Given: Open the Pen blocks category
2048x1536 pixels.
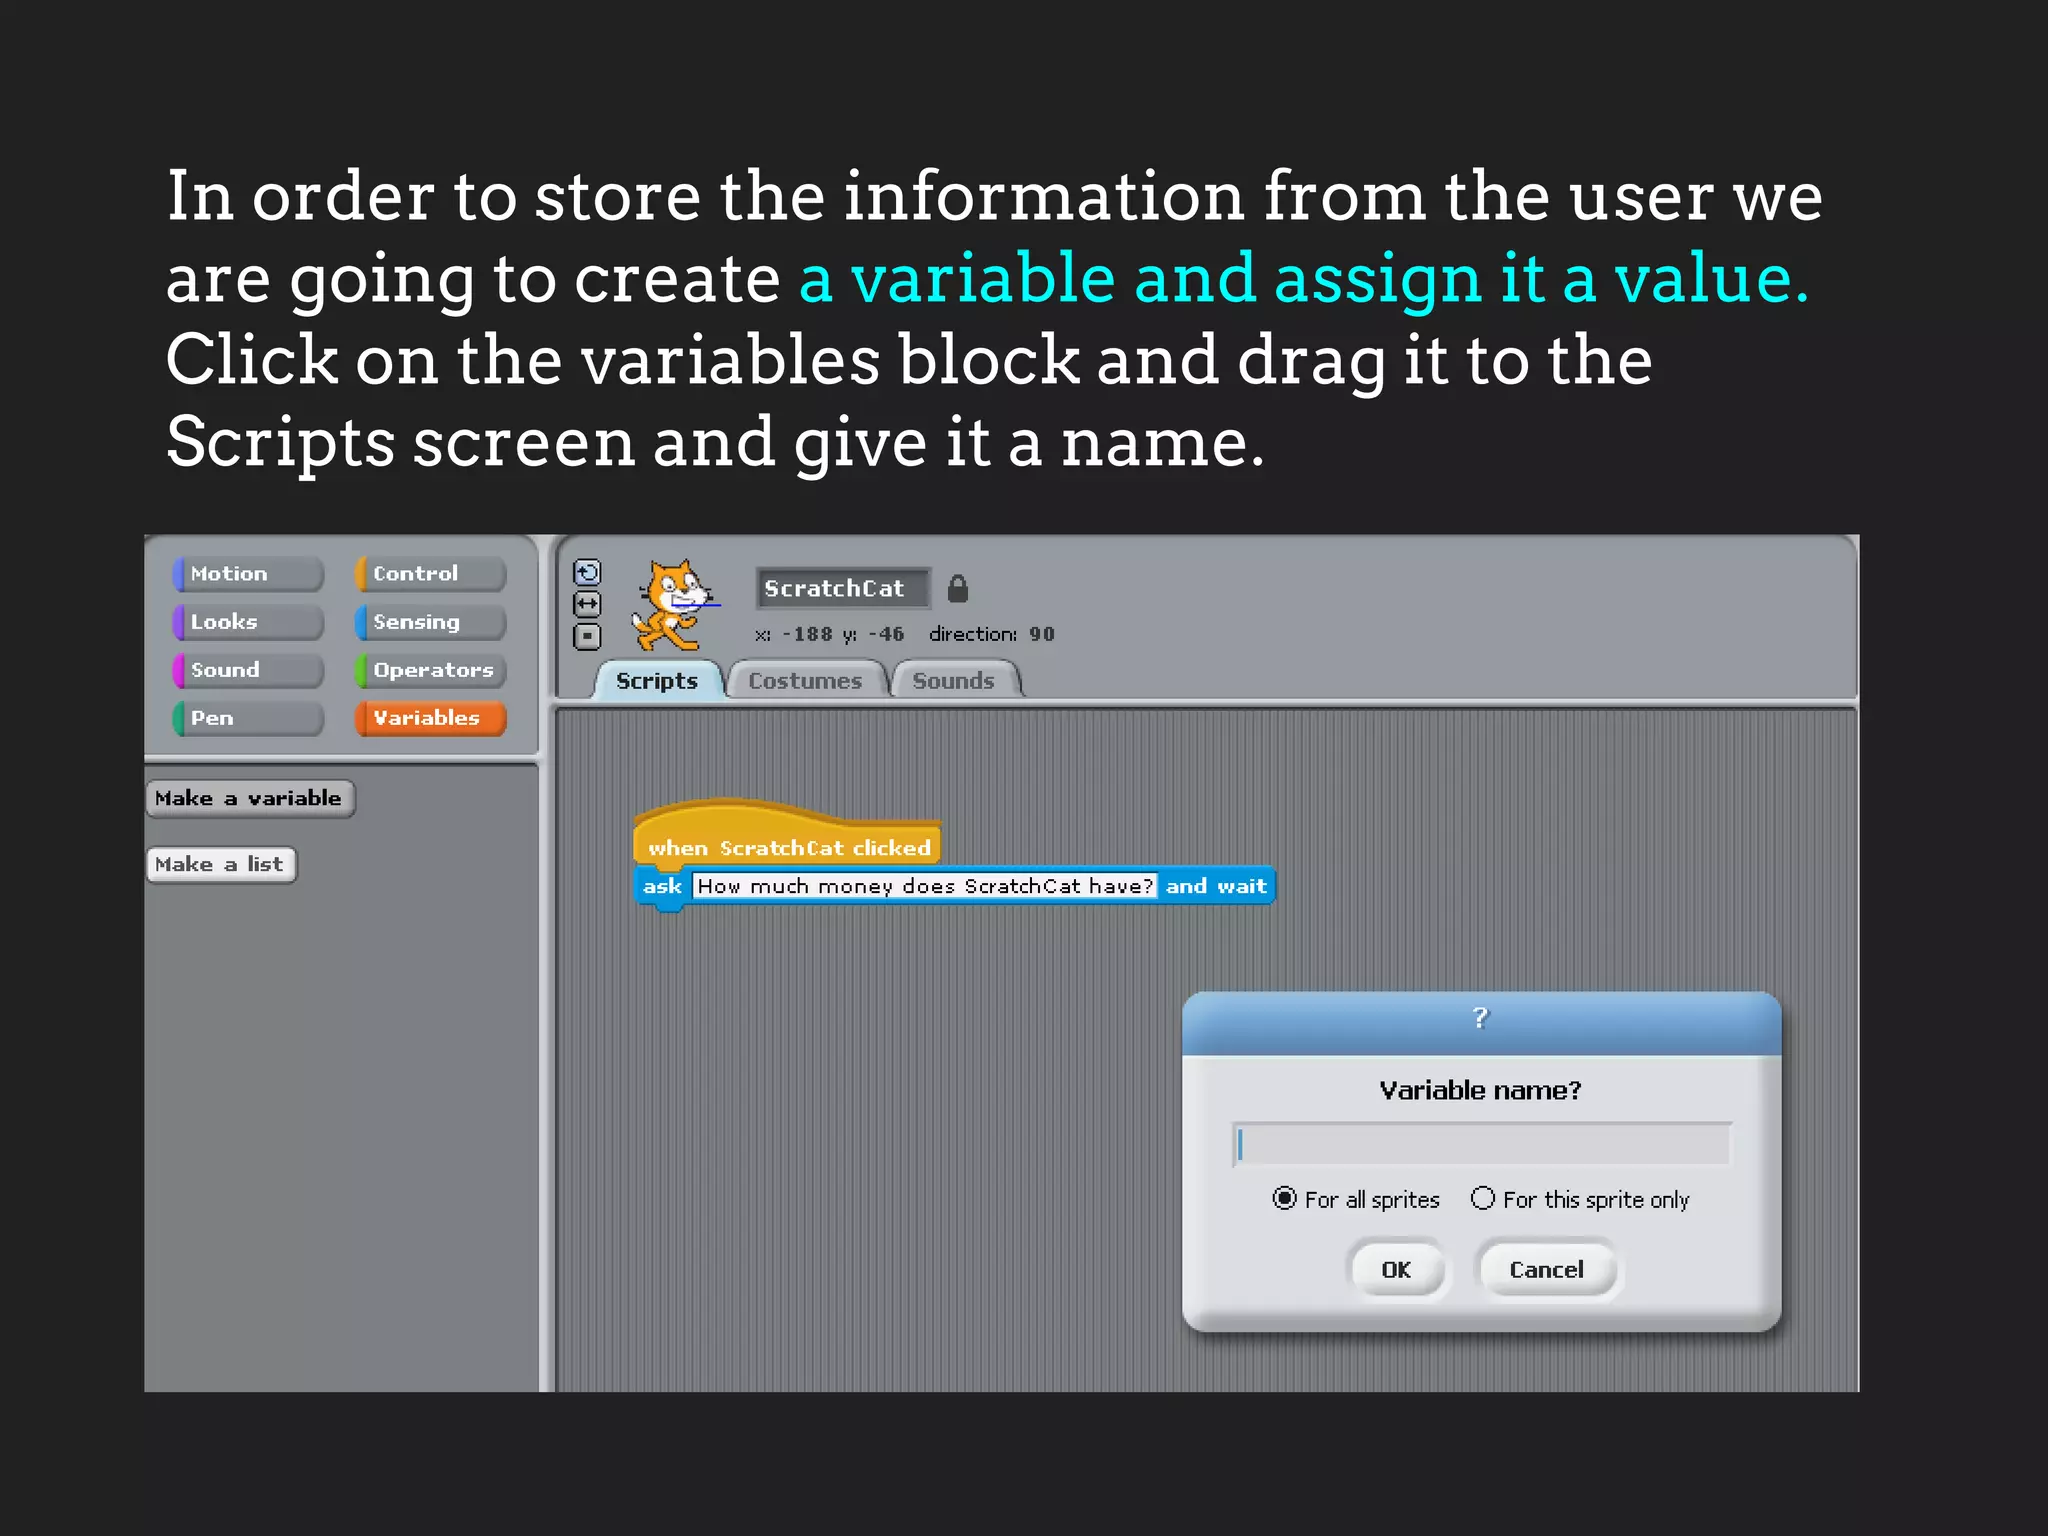Looking at the screenshot, I should [x=248, y=718].
